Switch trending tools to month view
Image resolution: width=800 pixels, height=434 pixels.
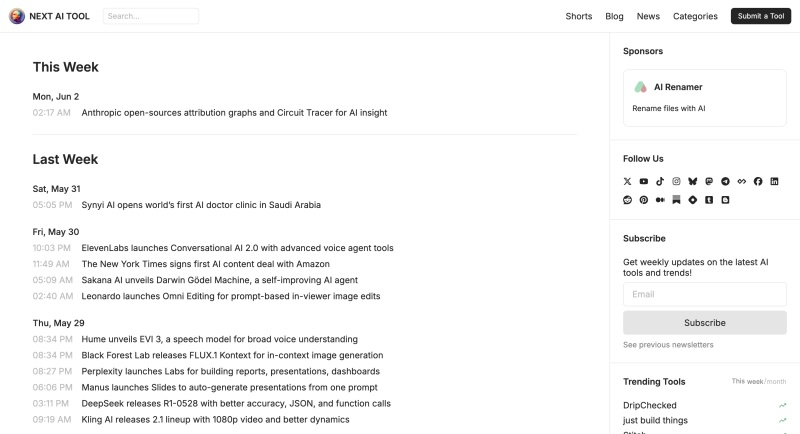pyautogui.click(x=777, y=381)
